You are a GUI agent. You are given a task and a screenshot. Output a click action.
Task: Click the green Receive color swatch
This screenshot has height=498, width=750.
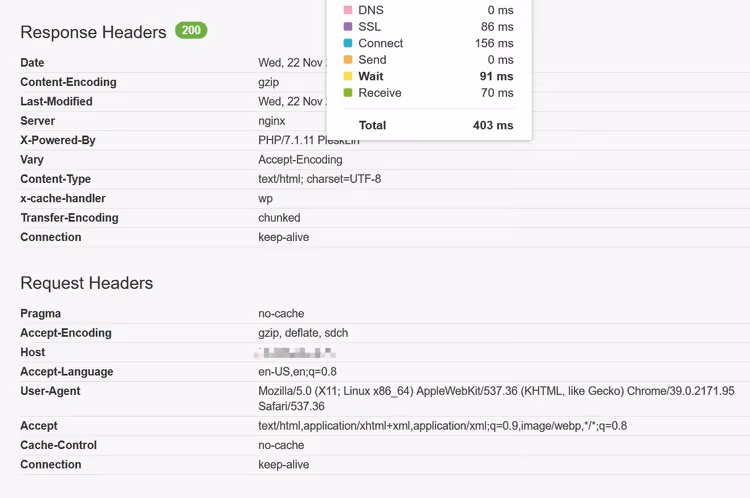[348, 92]
